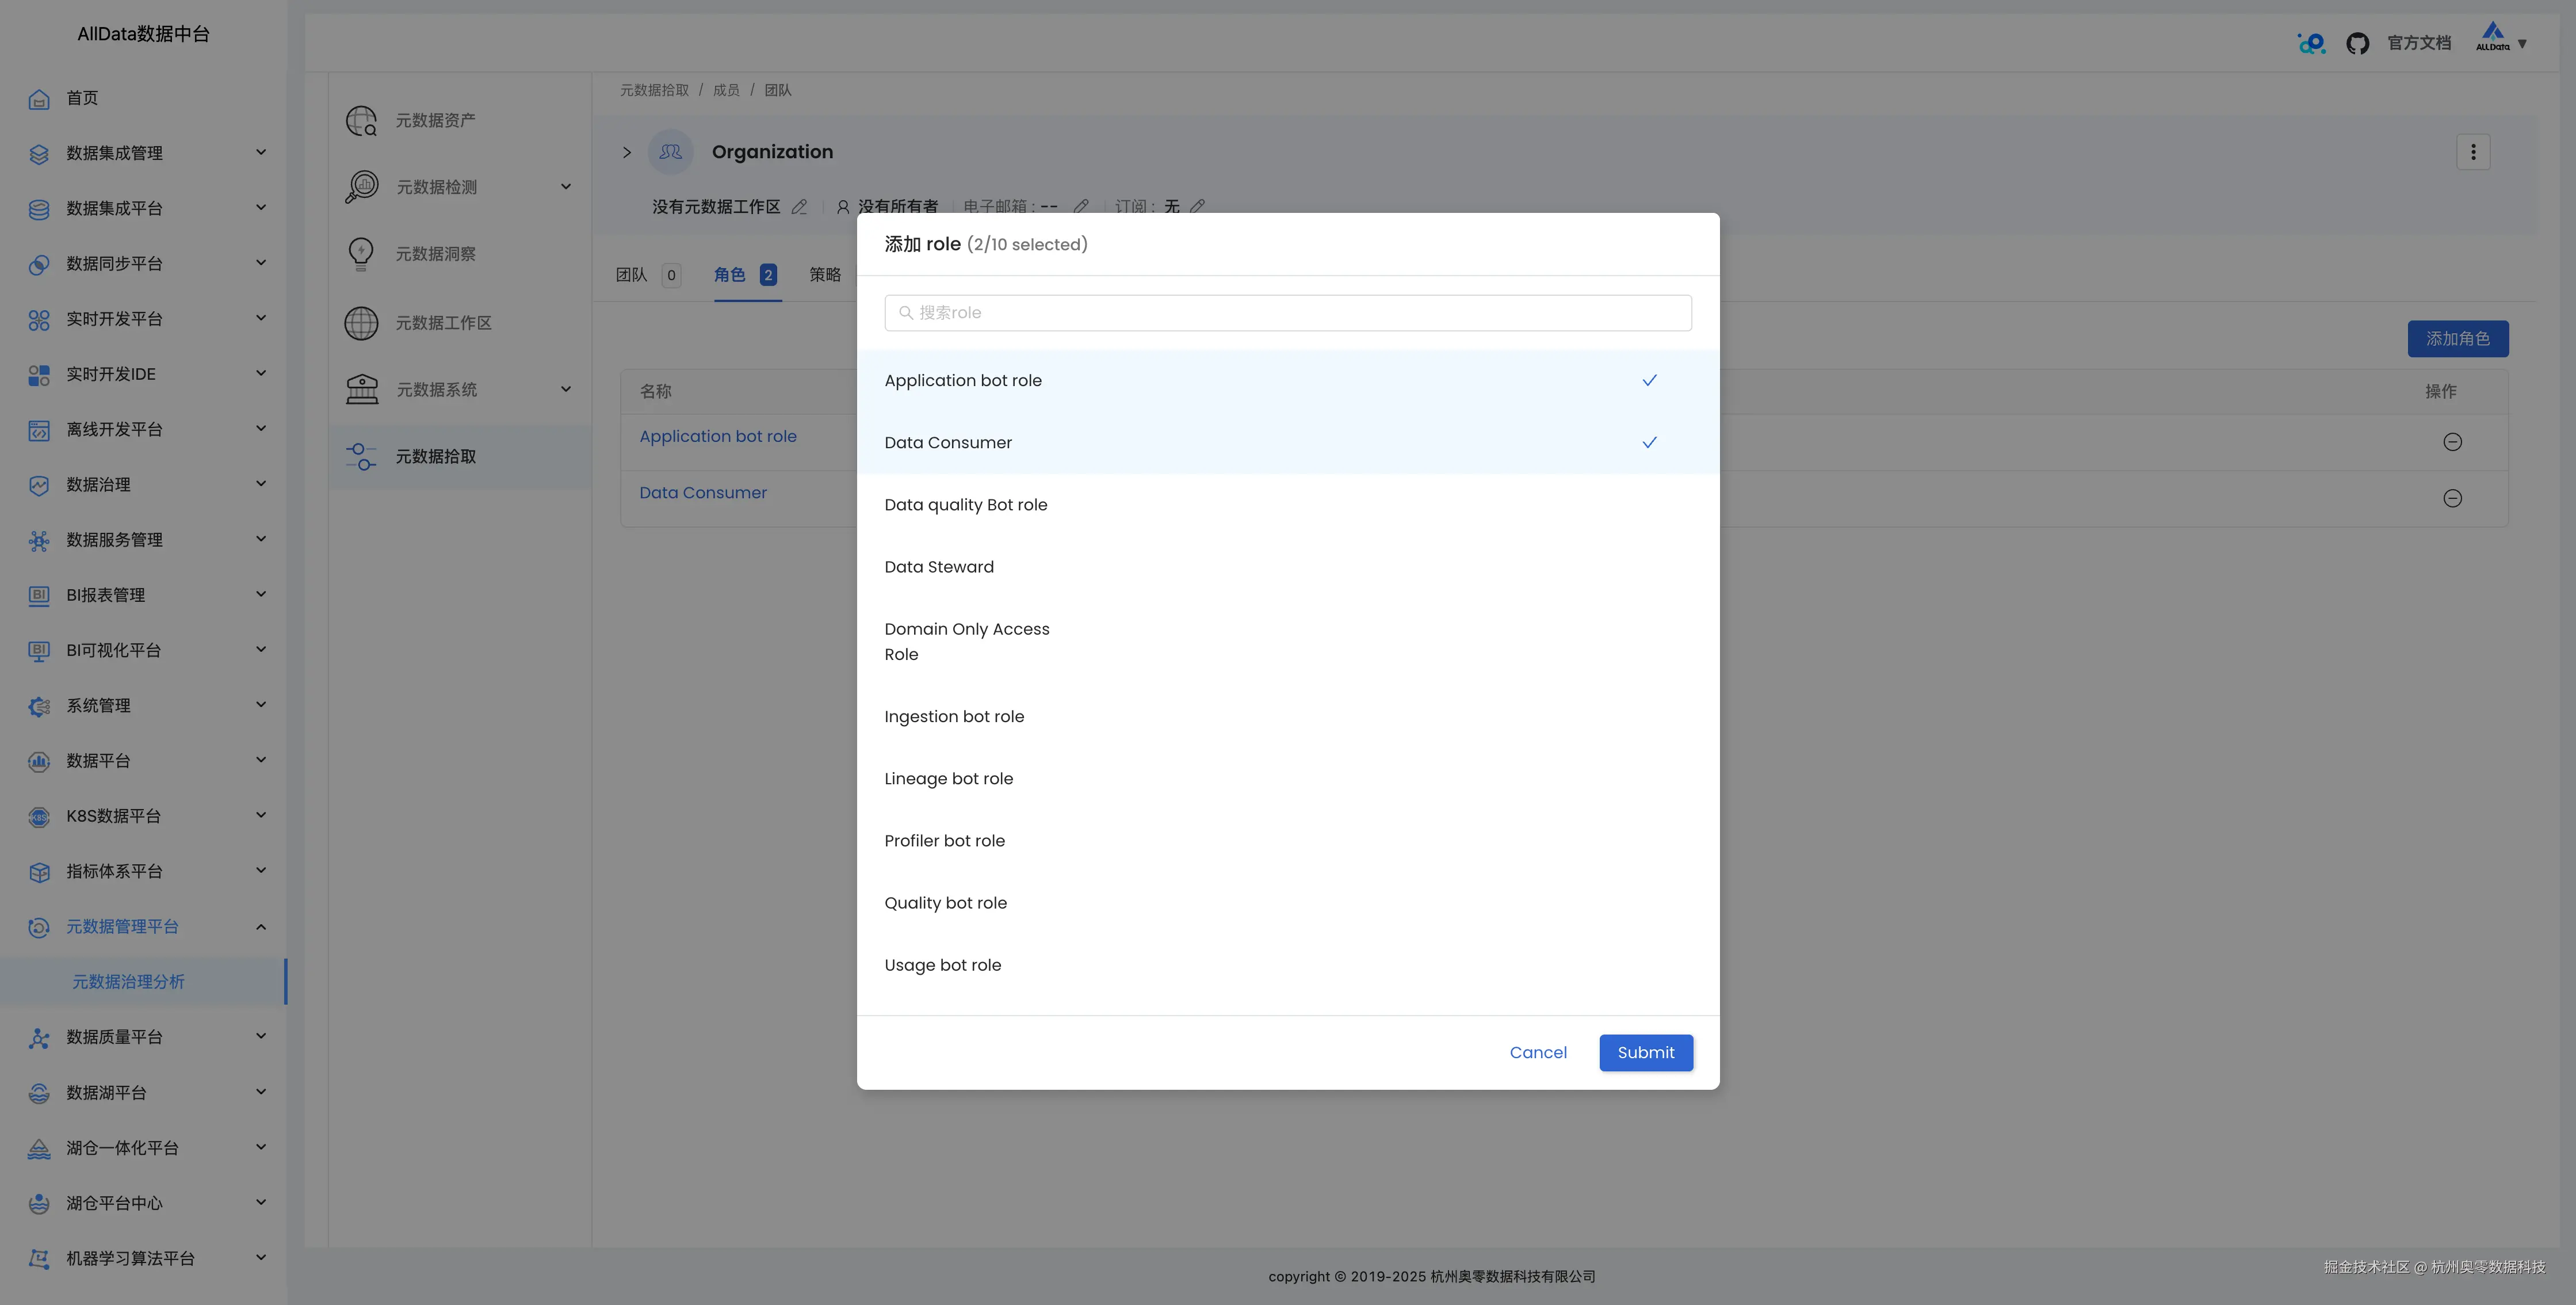
Task: Click the 首页 home icon in sidebar
Action: click(x=39, y=98)
